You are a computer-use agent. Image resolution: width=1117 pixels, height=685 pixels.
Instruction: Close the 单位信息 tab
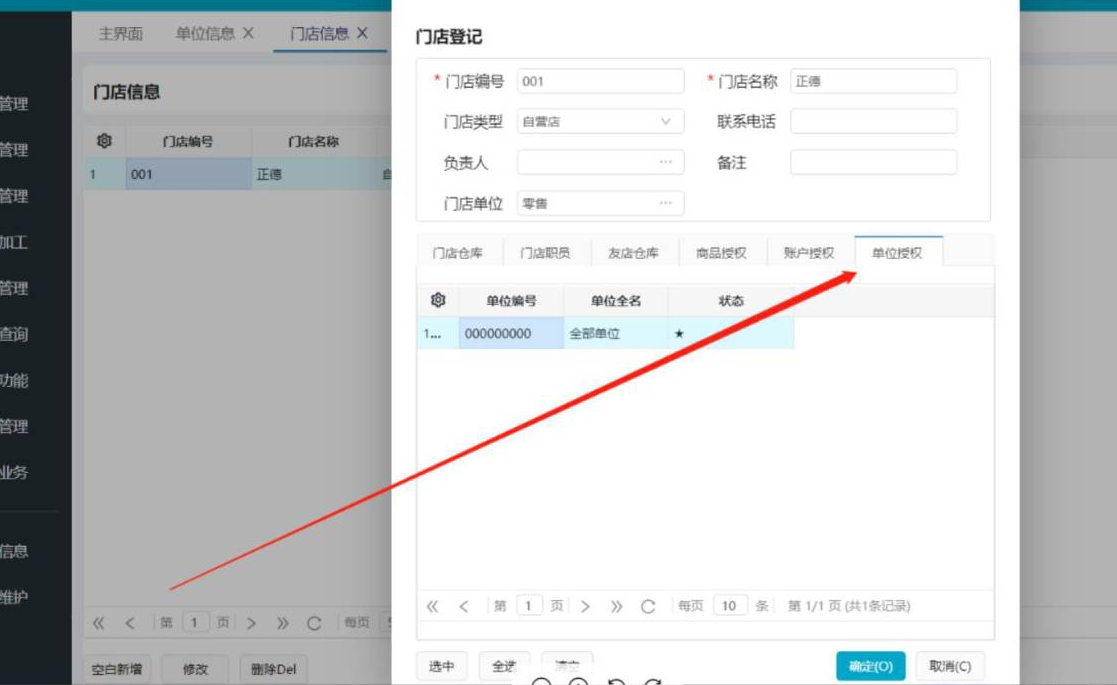(x=249, y=33)
